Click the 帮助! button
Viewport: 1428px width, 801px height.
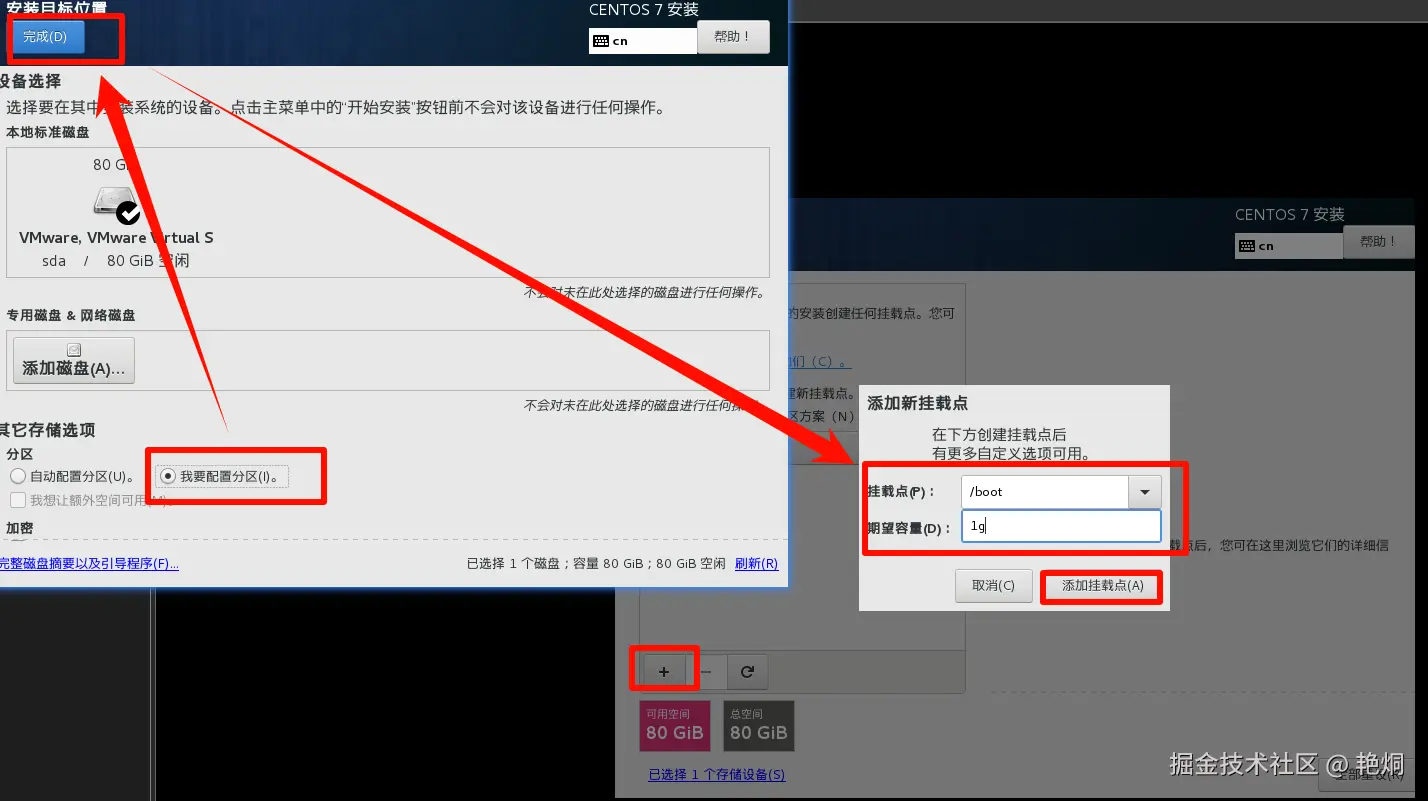tap(734, 37)
